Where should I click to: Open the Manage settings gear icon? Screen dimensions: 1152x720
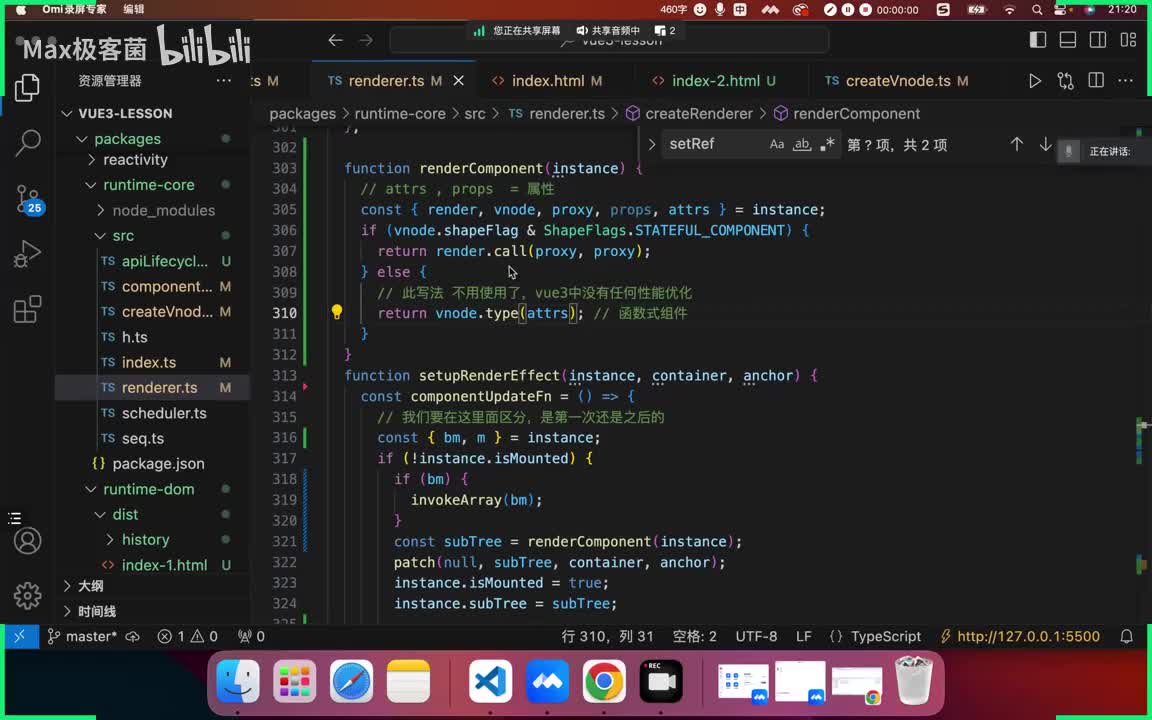pos(27,595)
